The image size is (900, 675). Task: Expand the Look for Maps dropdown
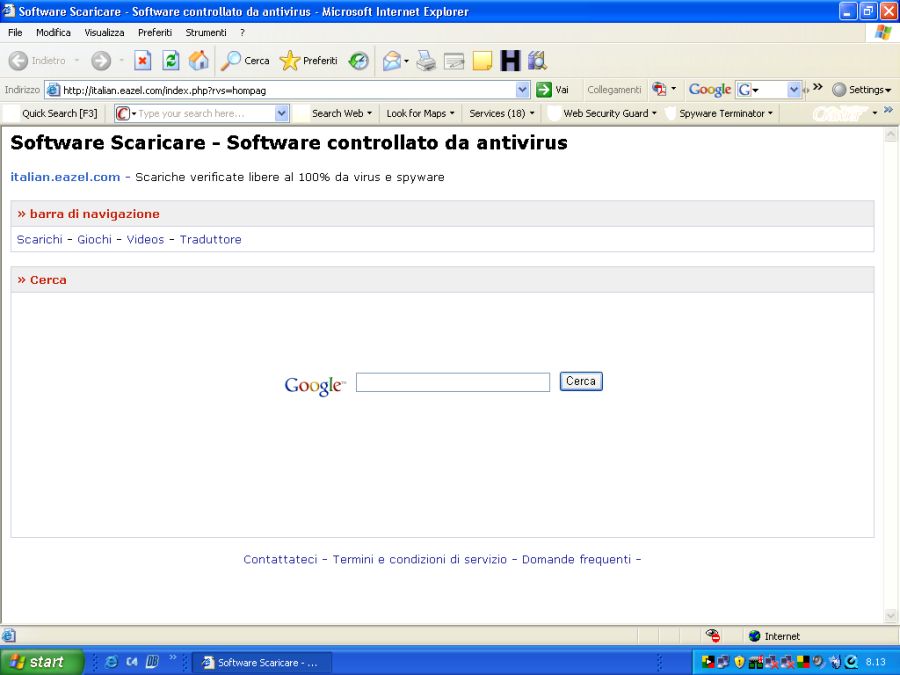(x=452, y=114)
